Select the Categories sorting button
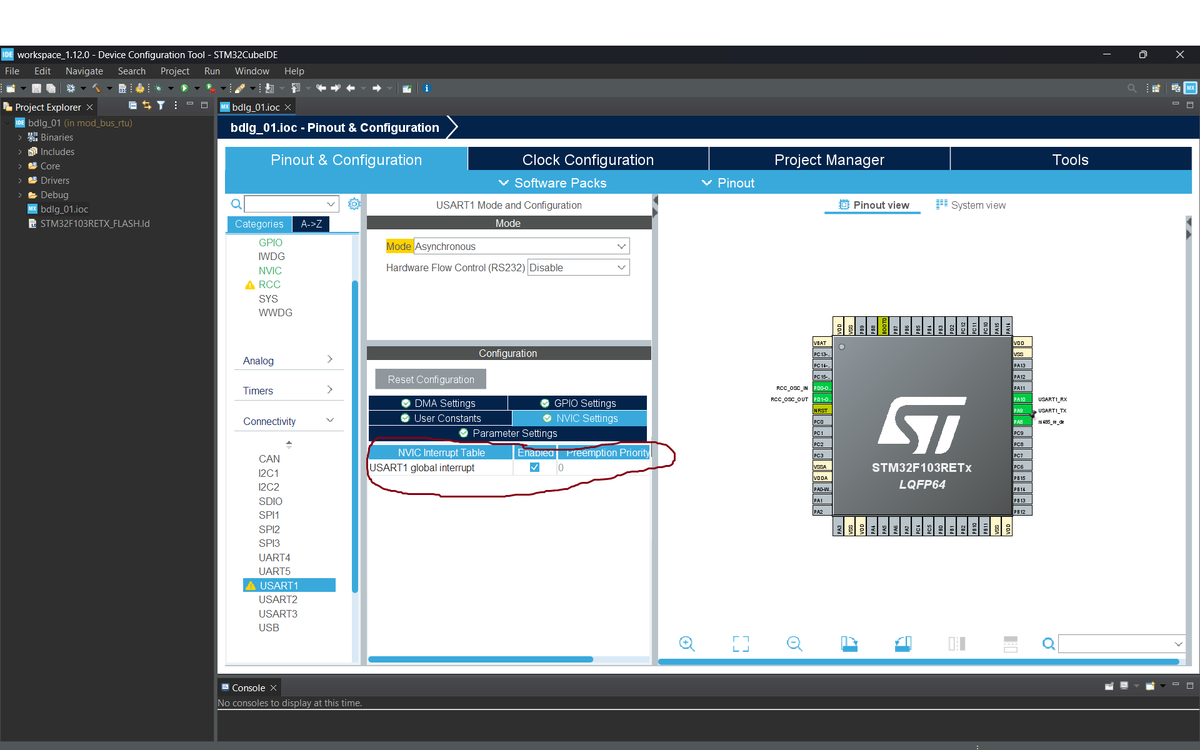Screen dimensions: 1200x750 click(259, 224)
